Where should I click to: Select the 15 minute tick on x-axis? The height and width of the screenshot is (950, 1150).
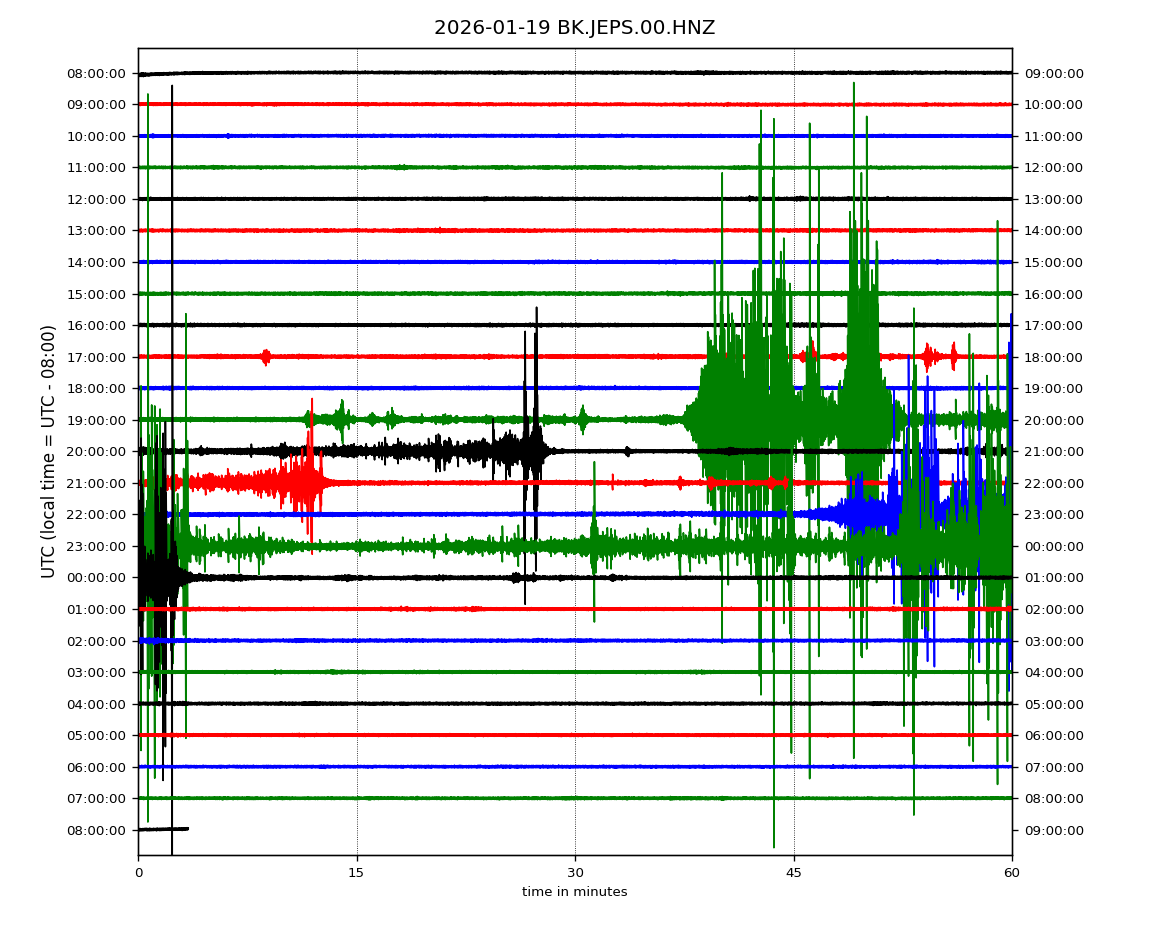coord(357,873)
